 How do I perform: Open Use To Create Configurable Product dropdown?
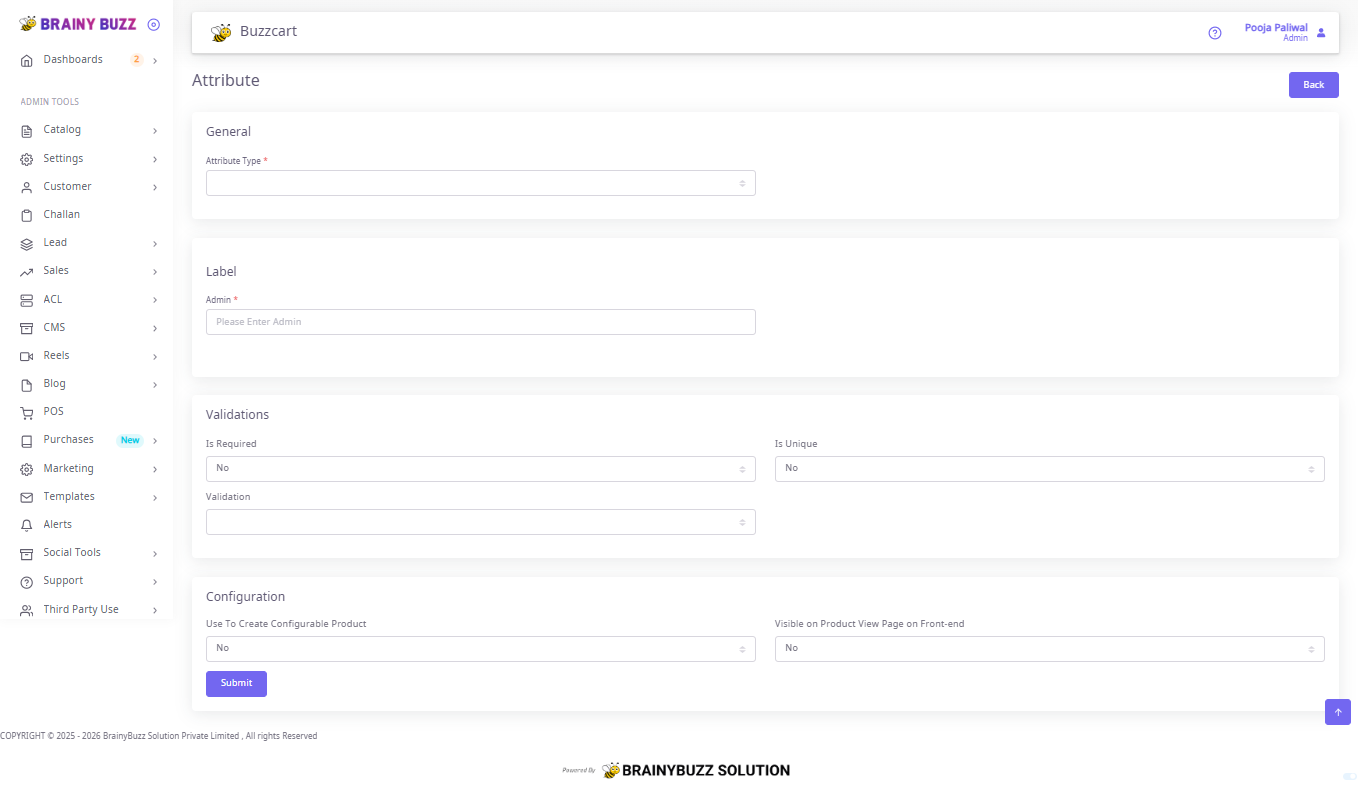click(x=480, y=649)
